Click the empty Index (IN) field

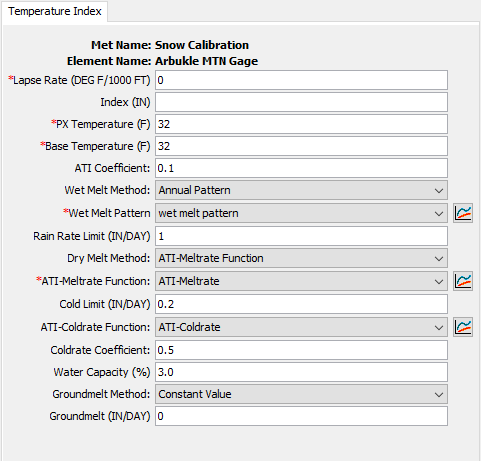[x=301, y=102]
